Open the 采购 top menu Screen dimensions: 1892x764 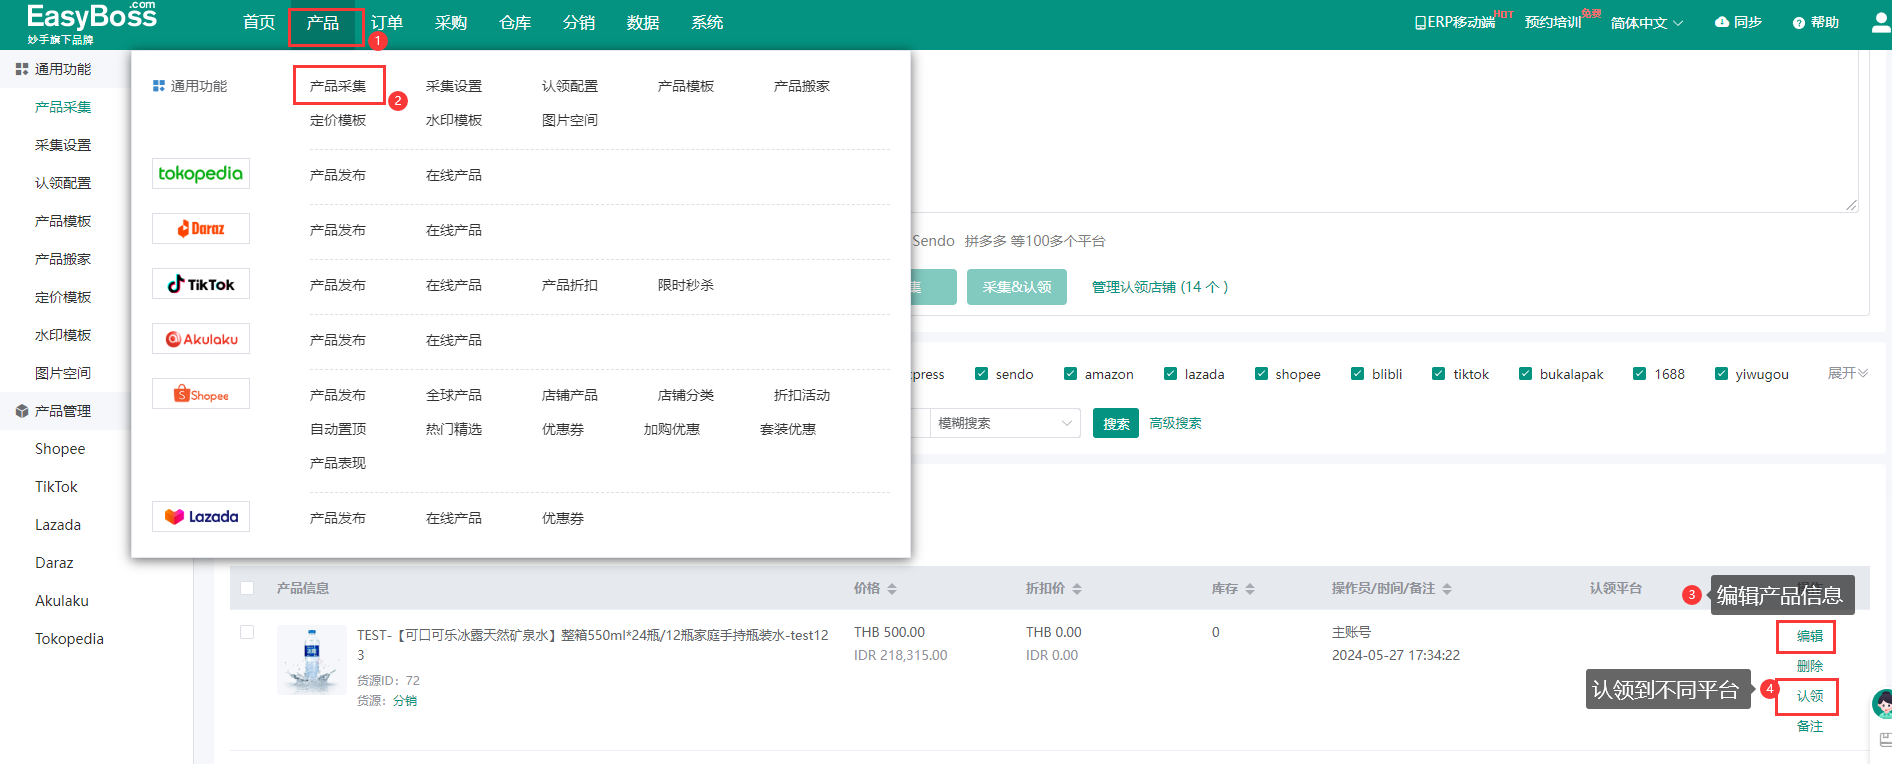[x=451, y=22]
